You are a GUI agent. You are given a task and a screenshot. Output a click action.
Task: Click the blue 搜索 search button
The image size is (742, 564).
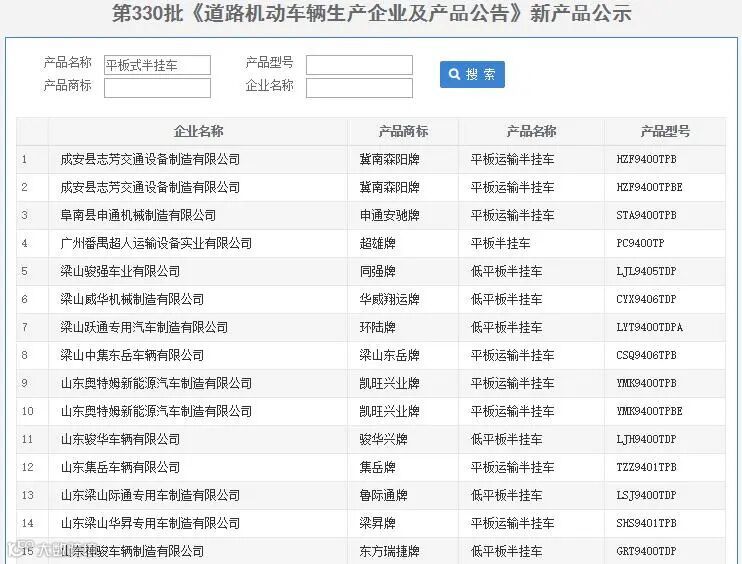pyautogui.click(x=472, y=74)
